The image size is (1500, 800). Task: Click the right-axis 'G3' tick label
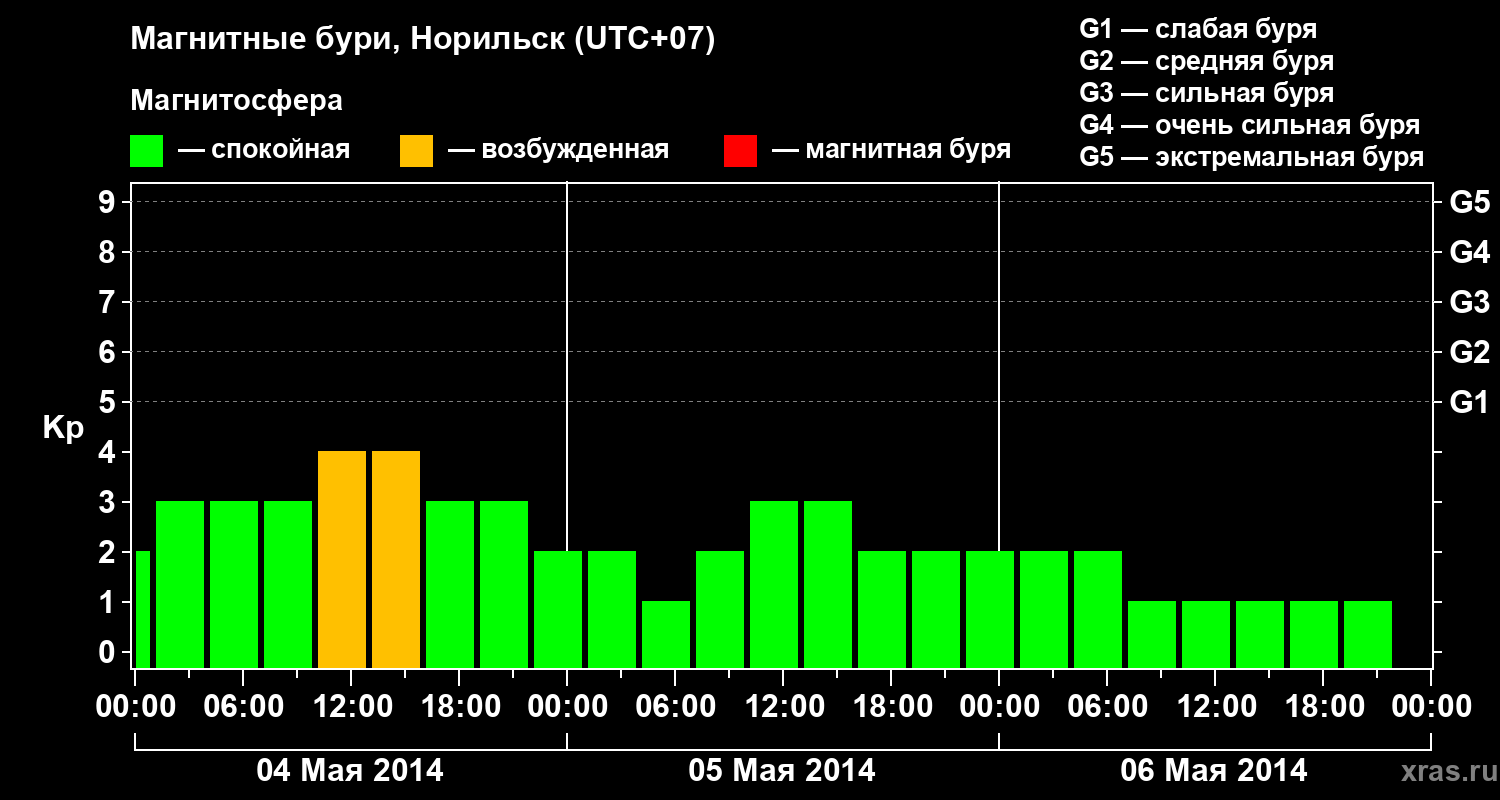[1470, 302]
